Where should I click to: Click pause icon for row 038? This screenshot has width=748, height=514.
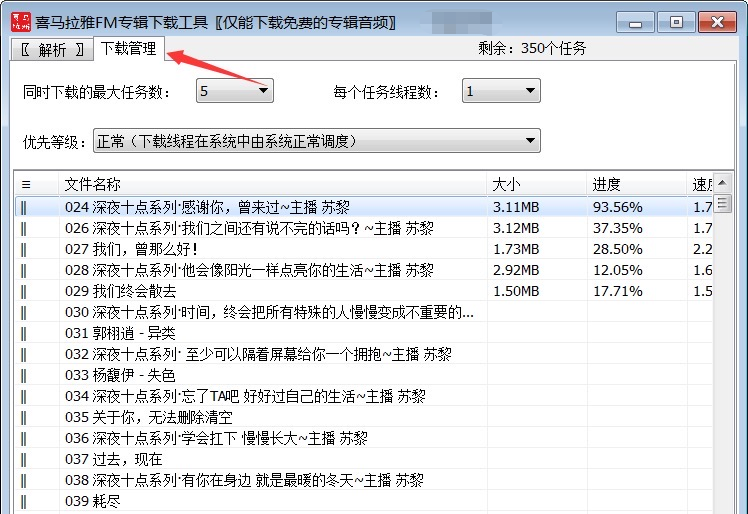click(x=24, y=481)
